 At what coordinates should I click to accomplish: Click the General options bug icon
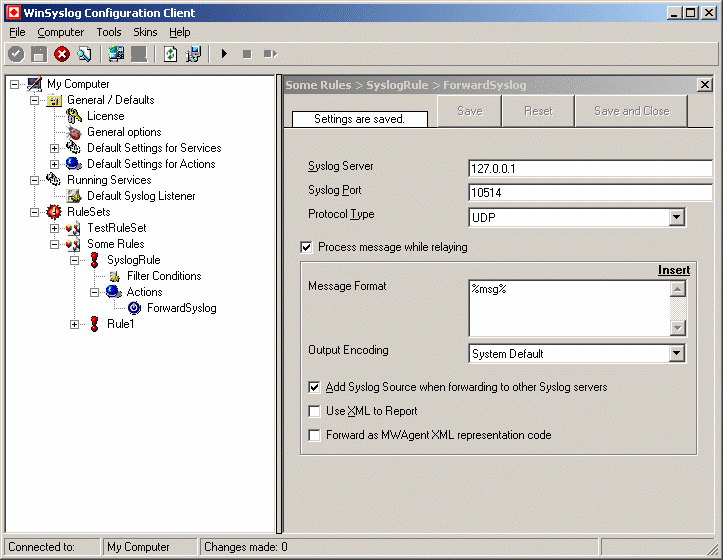point(74,132)
